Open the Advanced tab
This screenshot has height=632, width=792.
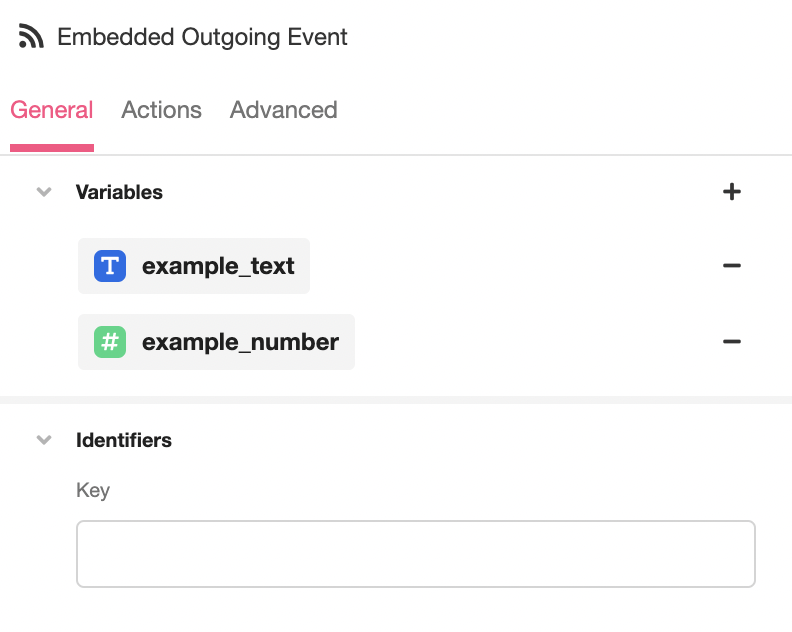[283, 110]
